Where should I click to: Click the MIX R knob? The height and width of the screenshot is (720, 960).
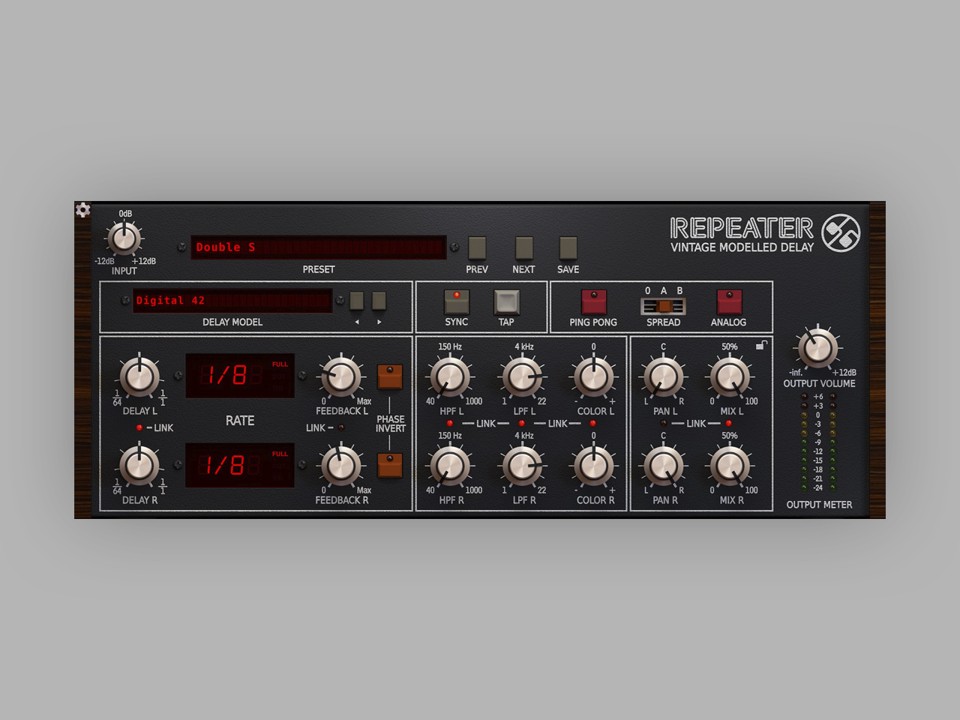coord(729,465)
